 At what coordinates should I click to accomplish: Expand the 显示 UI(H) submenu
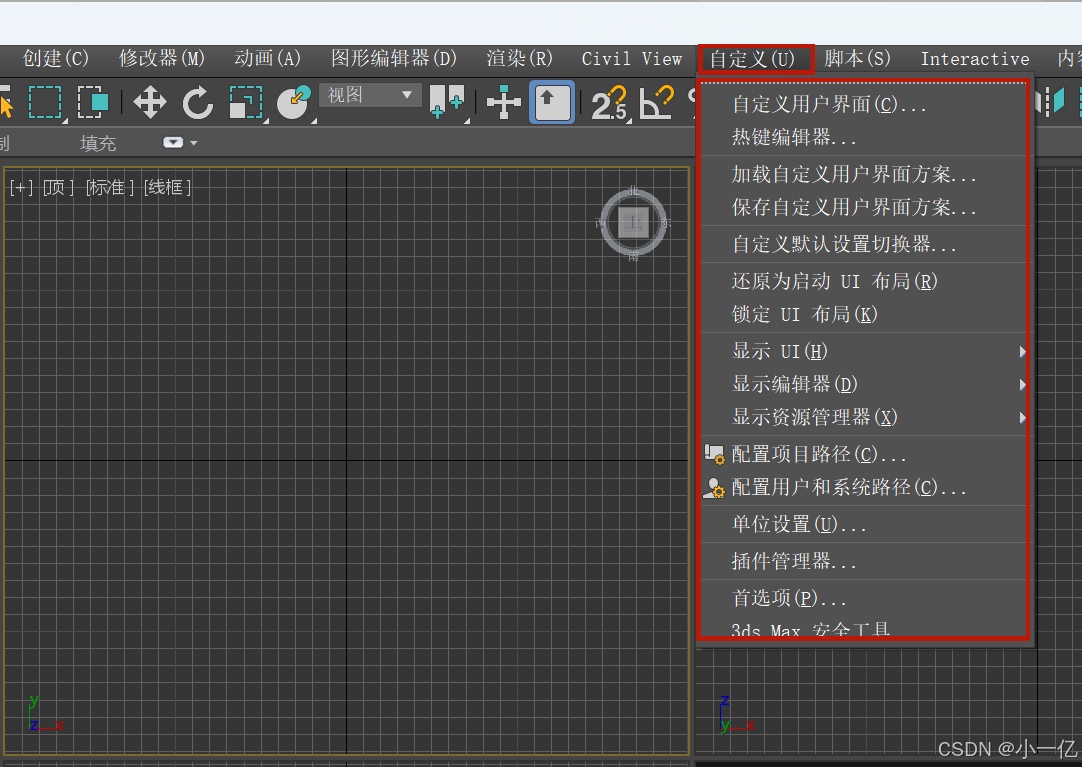865,351
